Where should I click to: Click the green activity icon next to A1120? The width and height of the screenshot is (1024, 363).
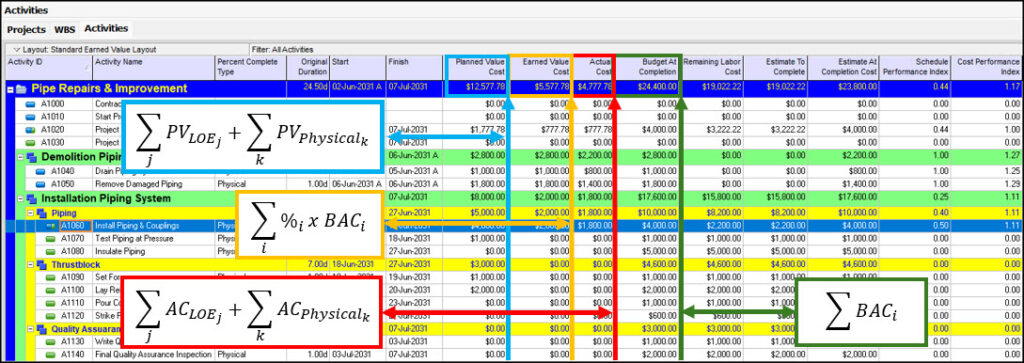pos(51,316)
